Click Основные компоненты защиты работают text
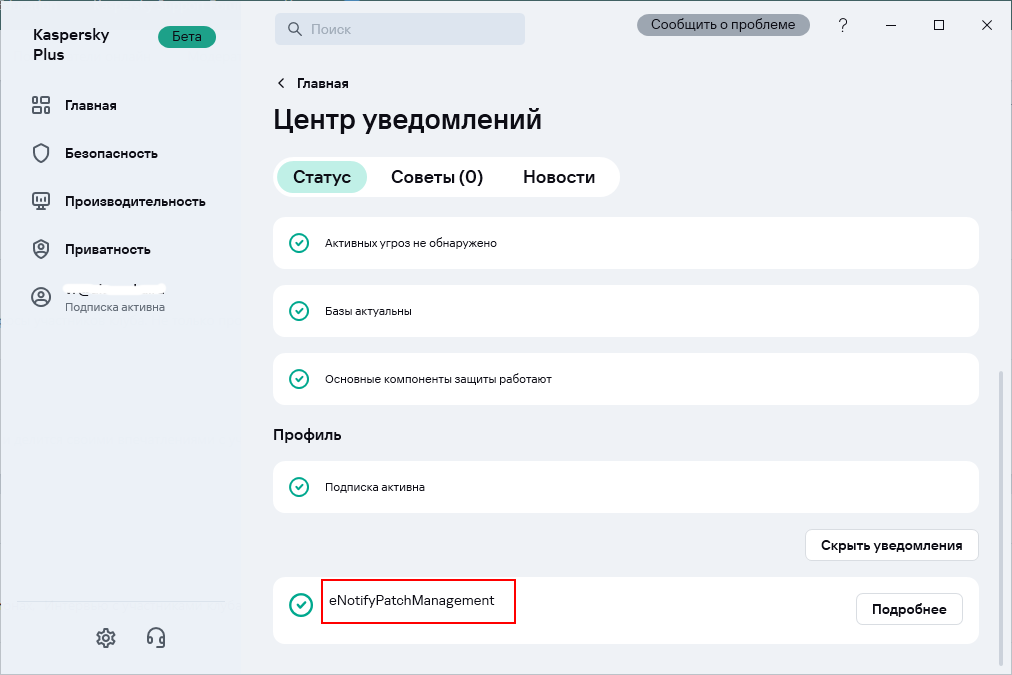 [x=438, y=379]
